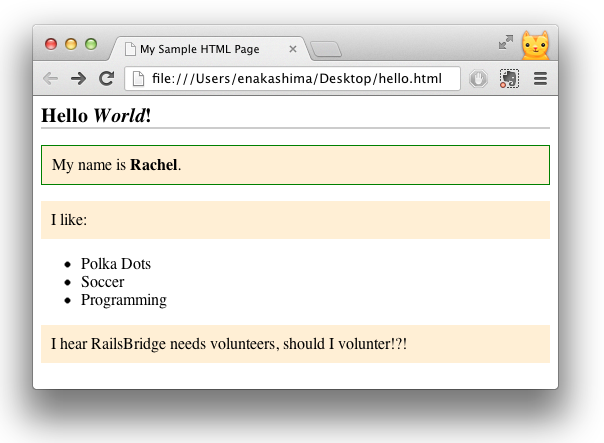
Task: Click the browser back arrow
Action: (50, 78)
